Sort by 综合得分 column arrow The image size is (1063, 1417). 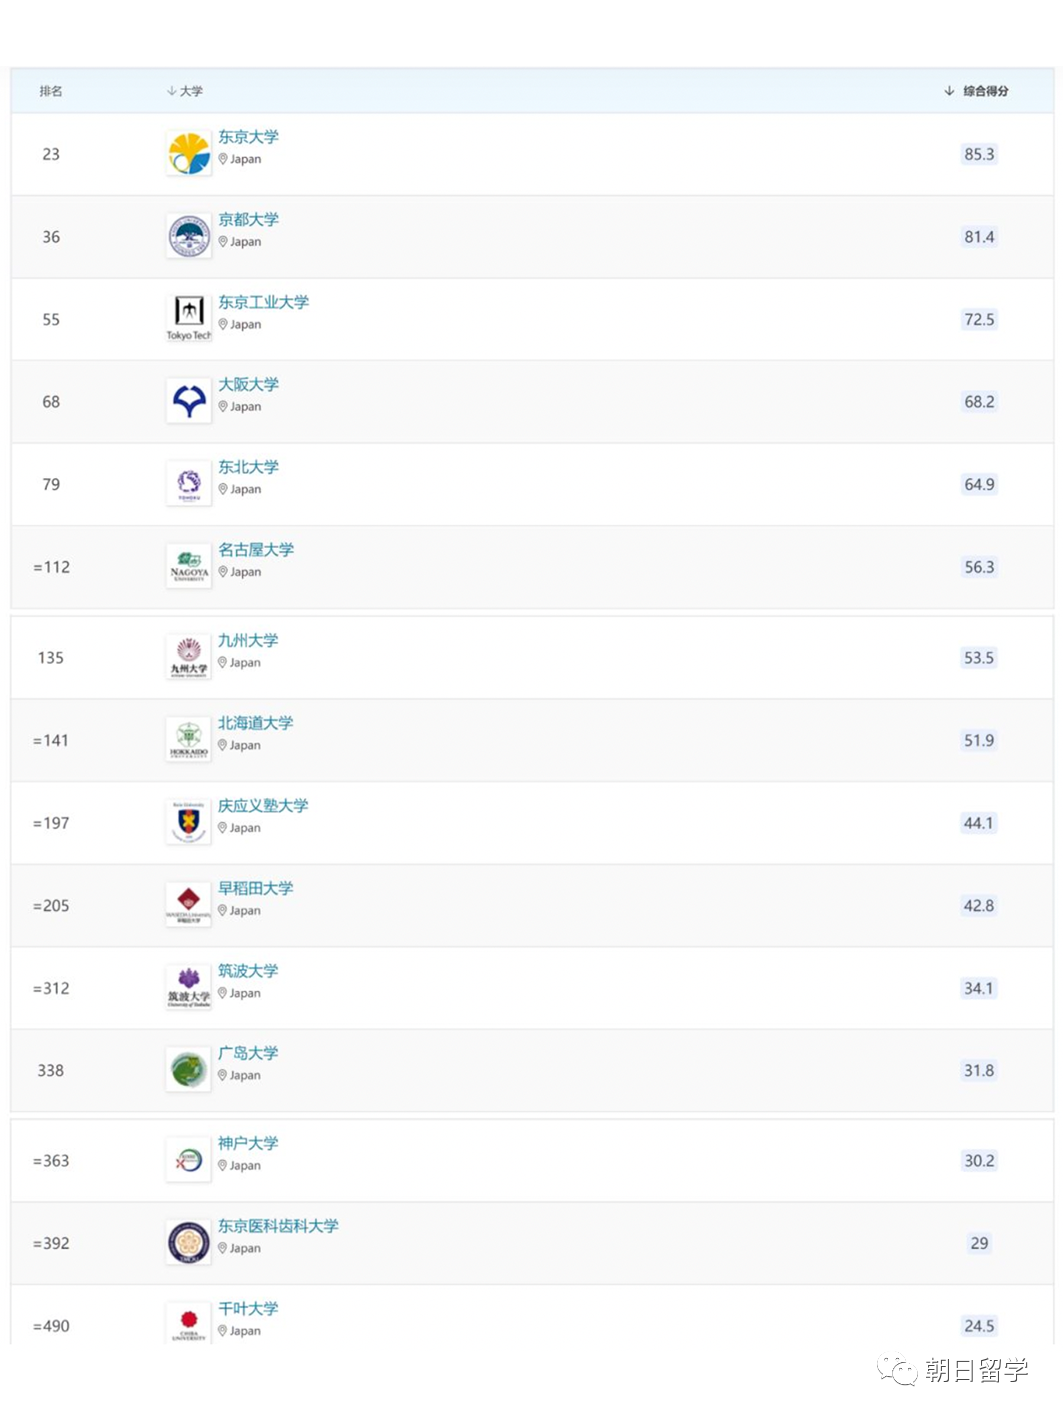949,91
